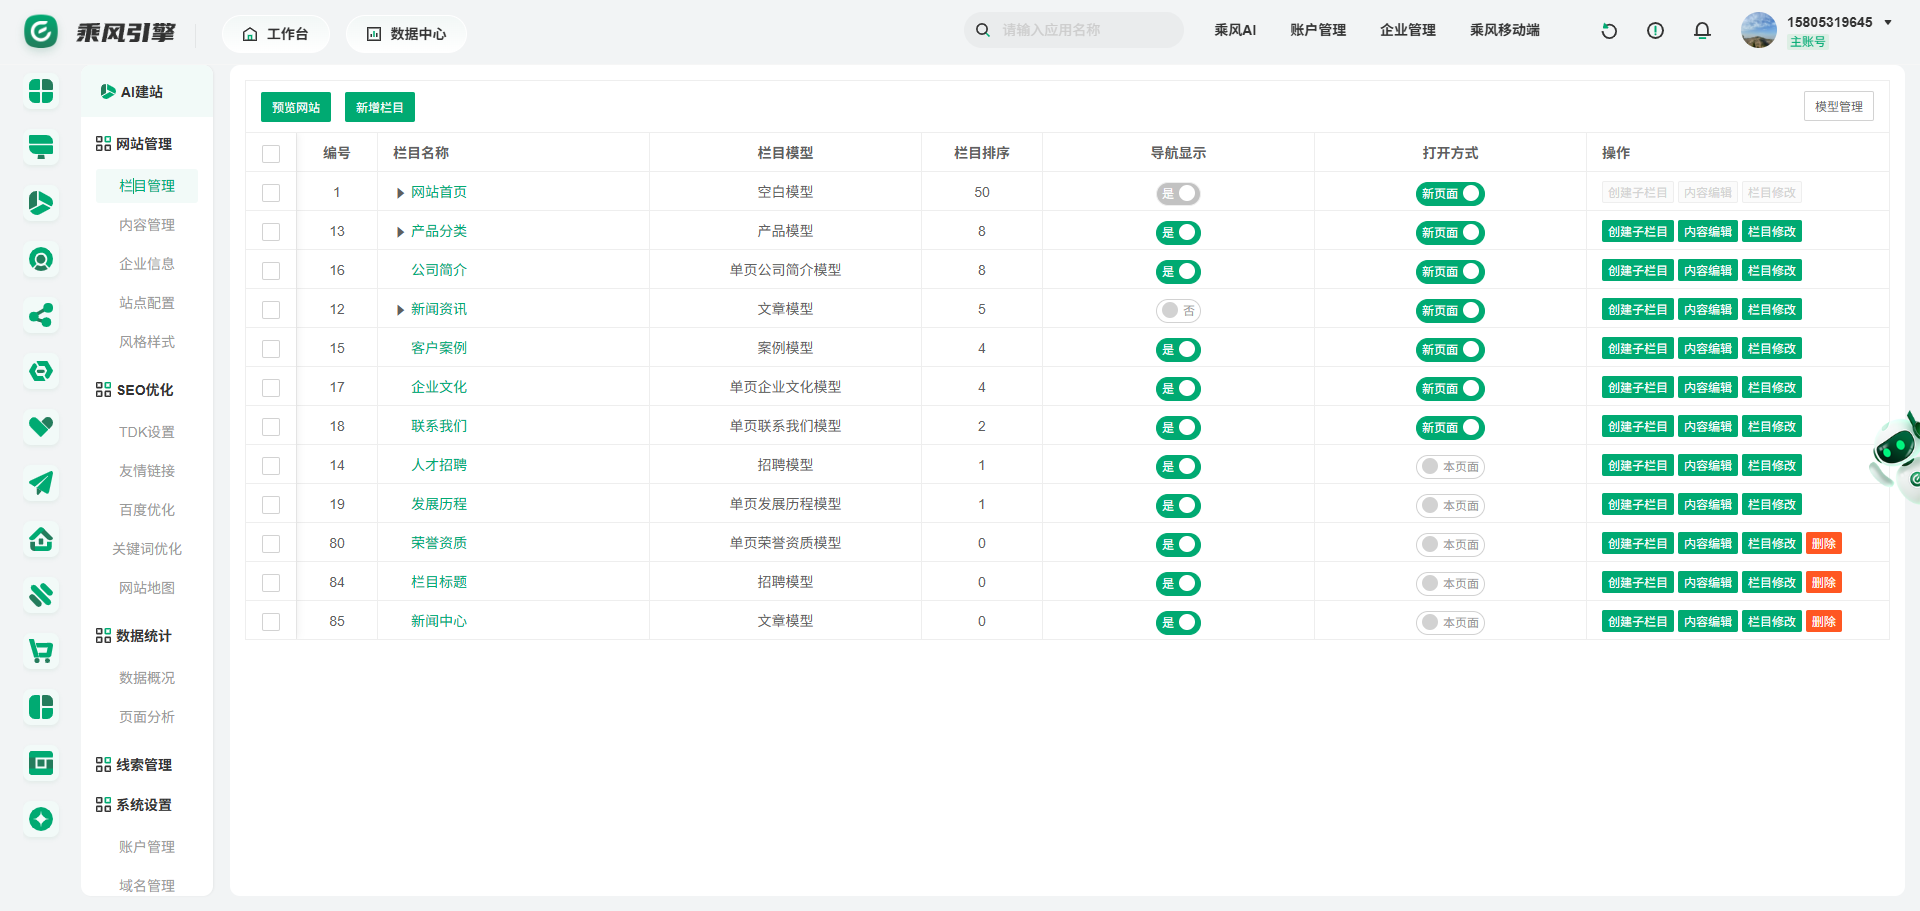This screenshot has width=1920, height=911.
Task: Expand the 网站首页 row arrow
Action: click(x=400, y=193)
